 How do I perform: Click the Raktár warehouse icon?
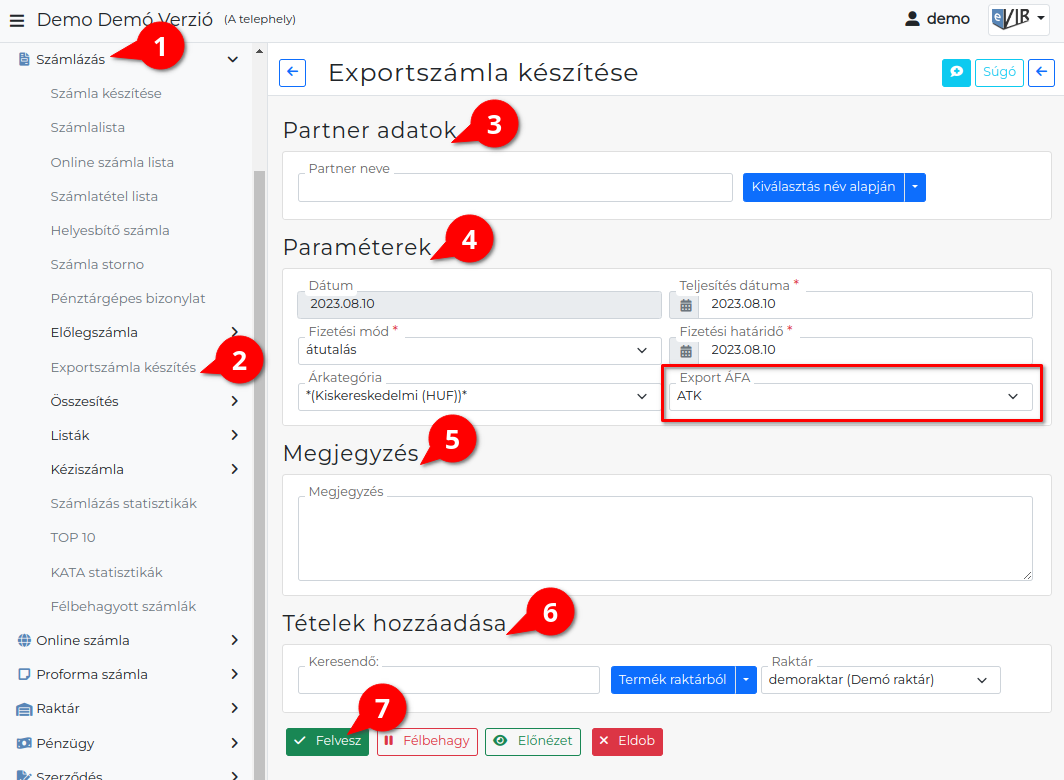24,709
